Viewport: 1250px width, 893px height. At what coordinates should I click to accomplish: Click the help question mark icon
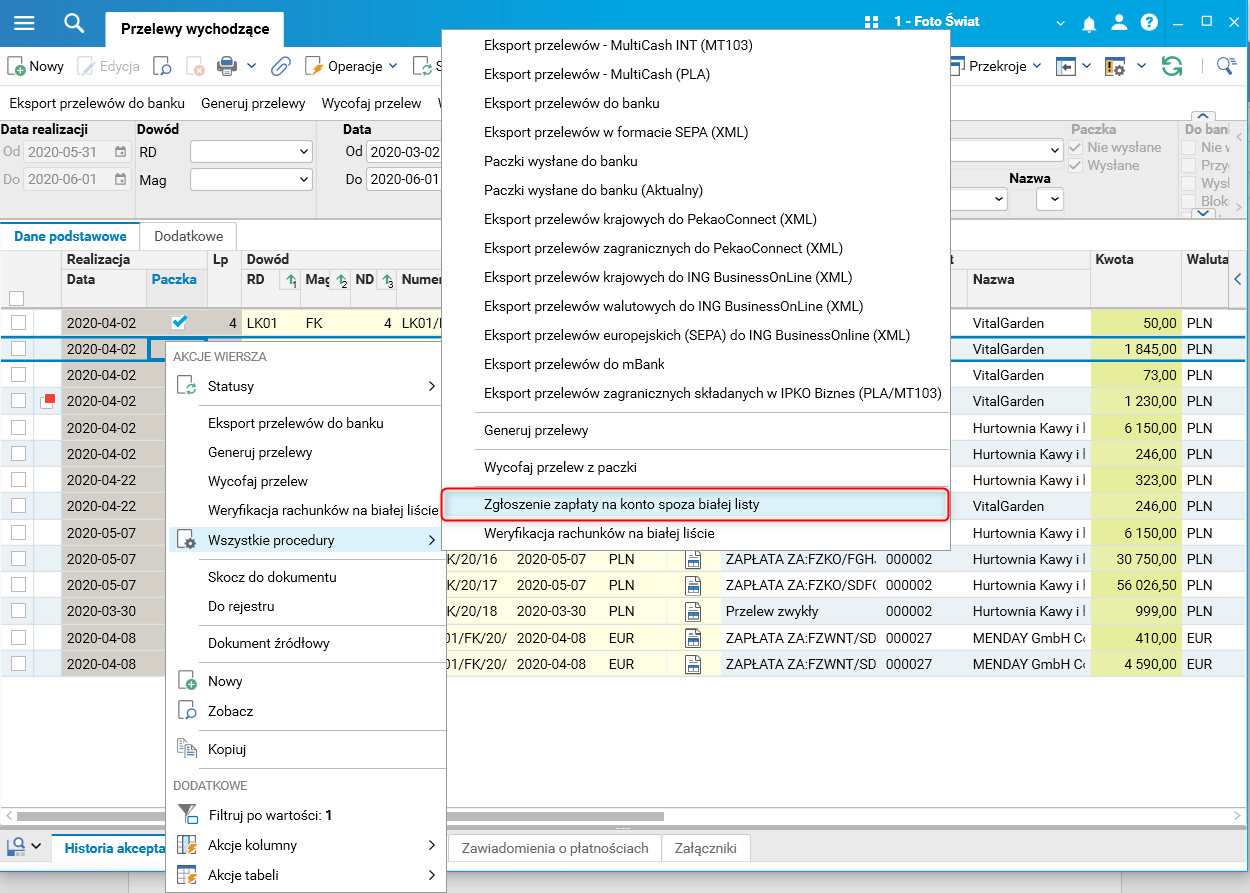click(x=1149, y=23)
